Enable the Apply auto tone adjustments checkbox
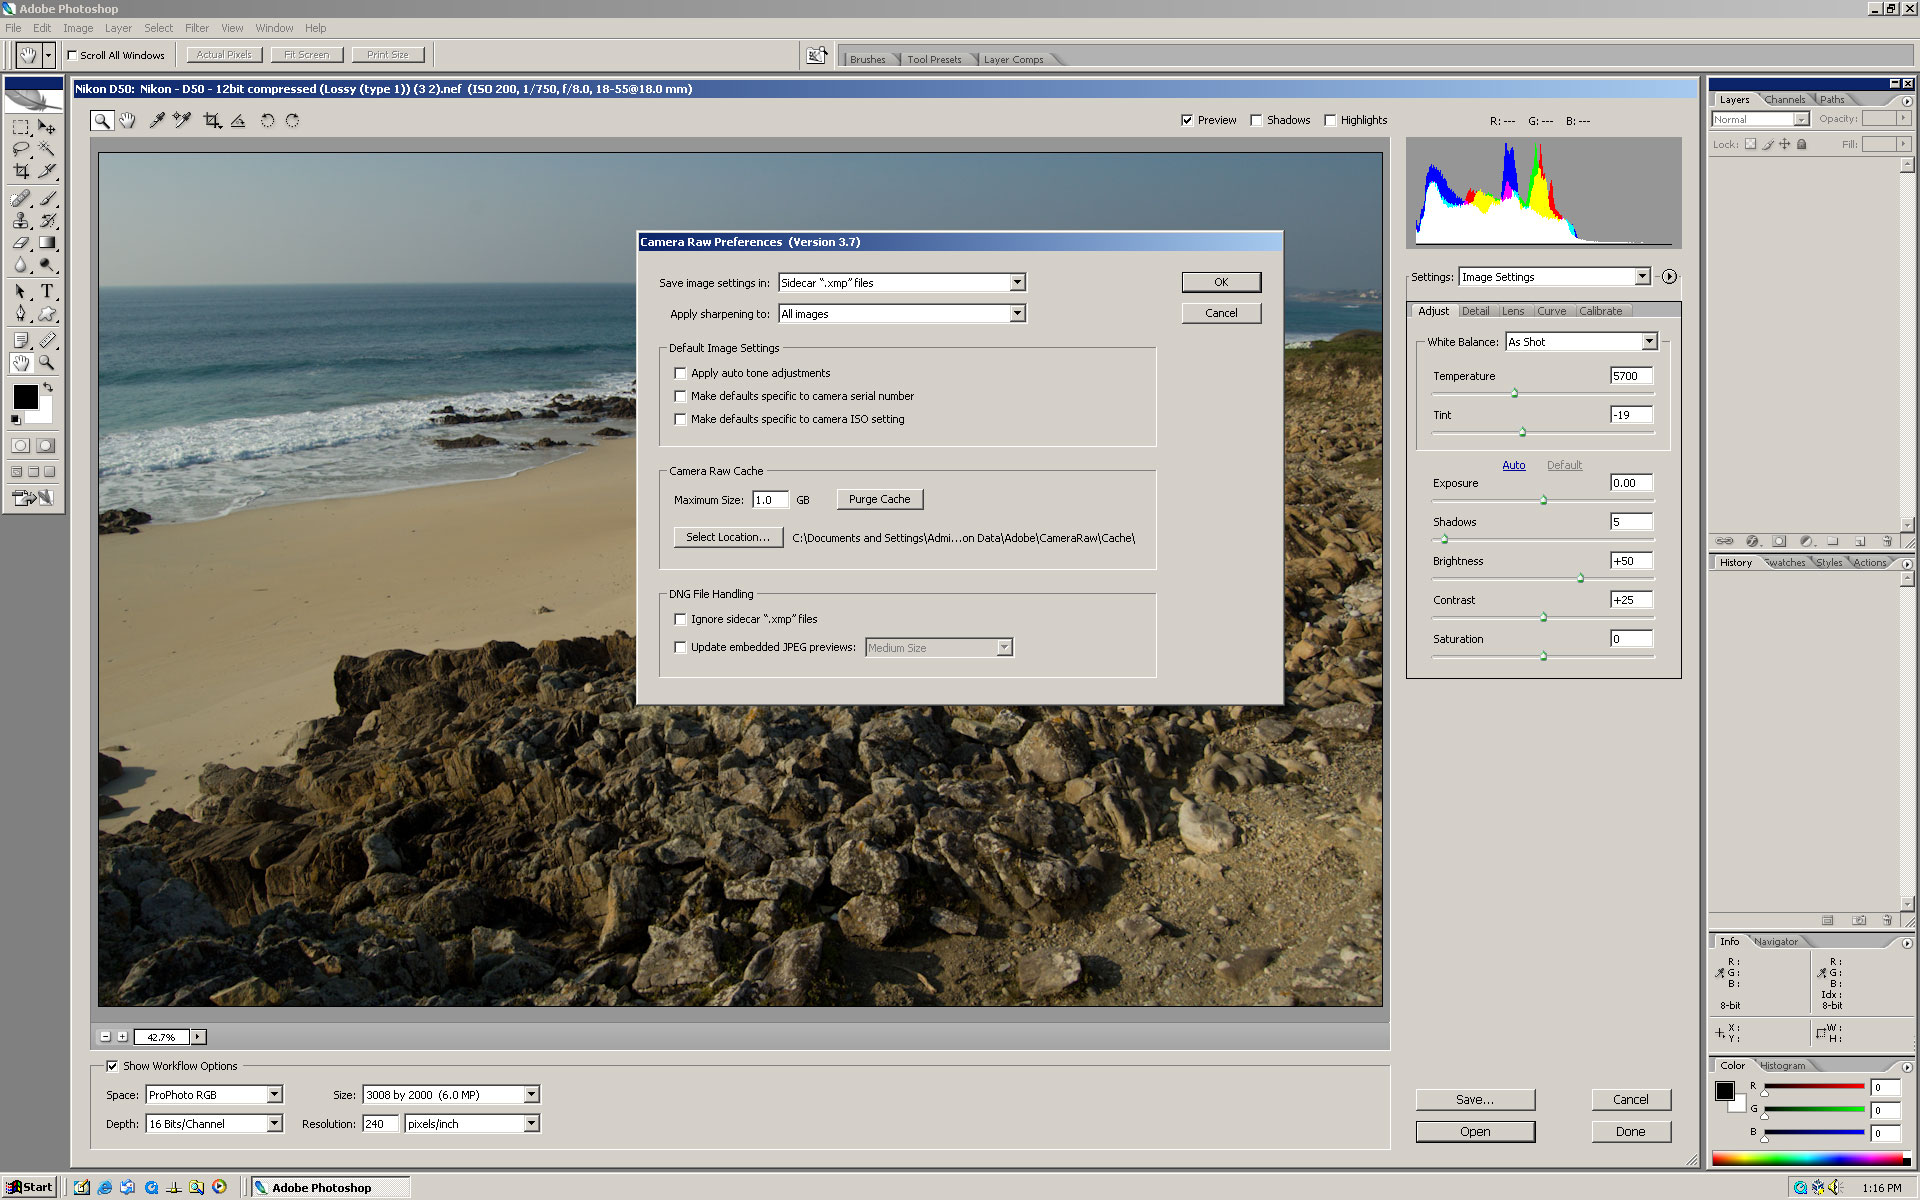 click(681, 372)
